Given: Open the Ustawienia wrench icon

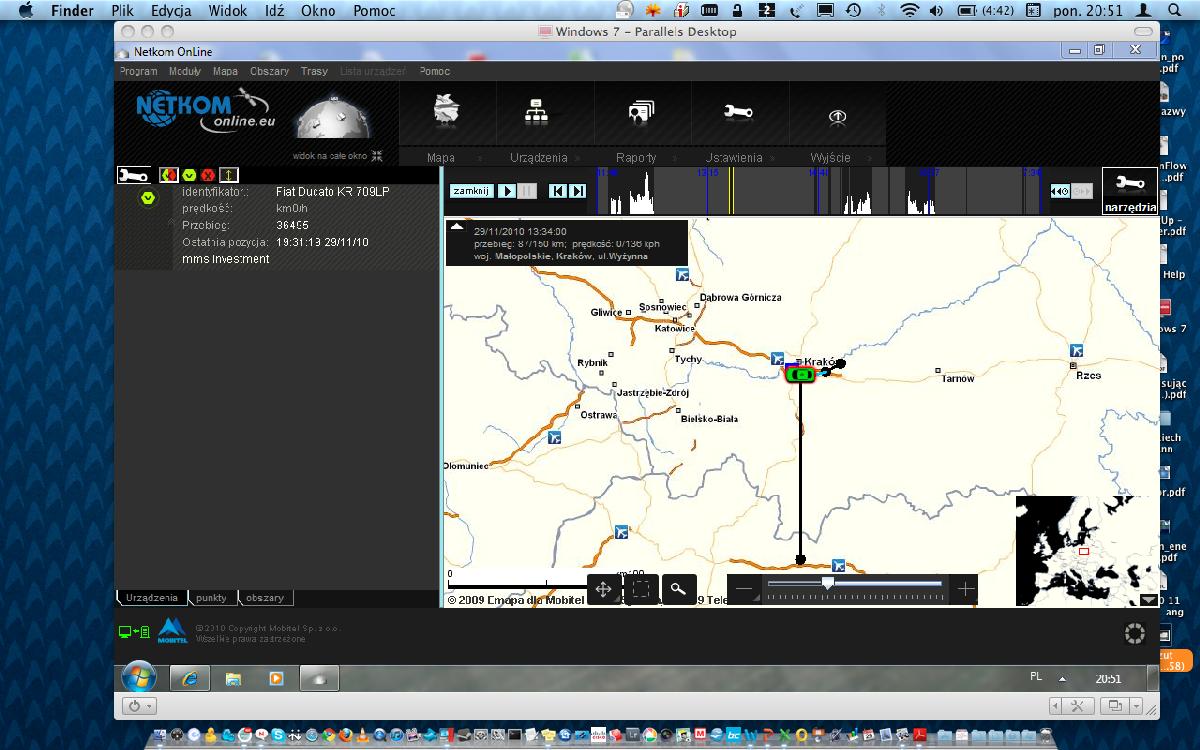Looking at the screenshot, I should 738,112.
